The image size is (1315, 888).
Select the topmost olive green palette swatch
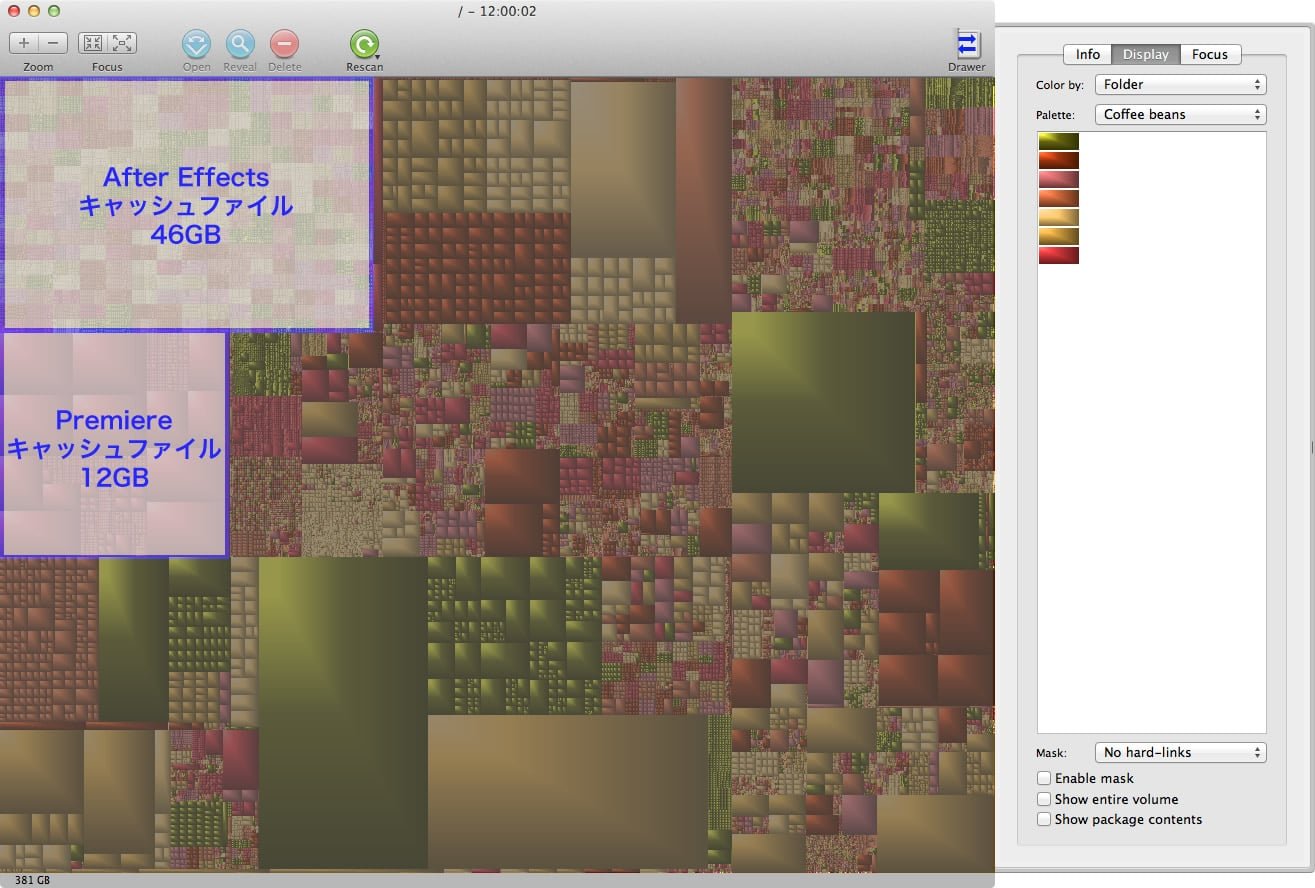[1058, 141]
